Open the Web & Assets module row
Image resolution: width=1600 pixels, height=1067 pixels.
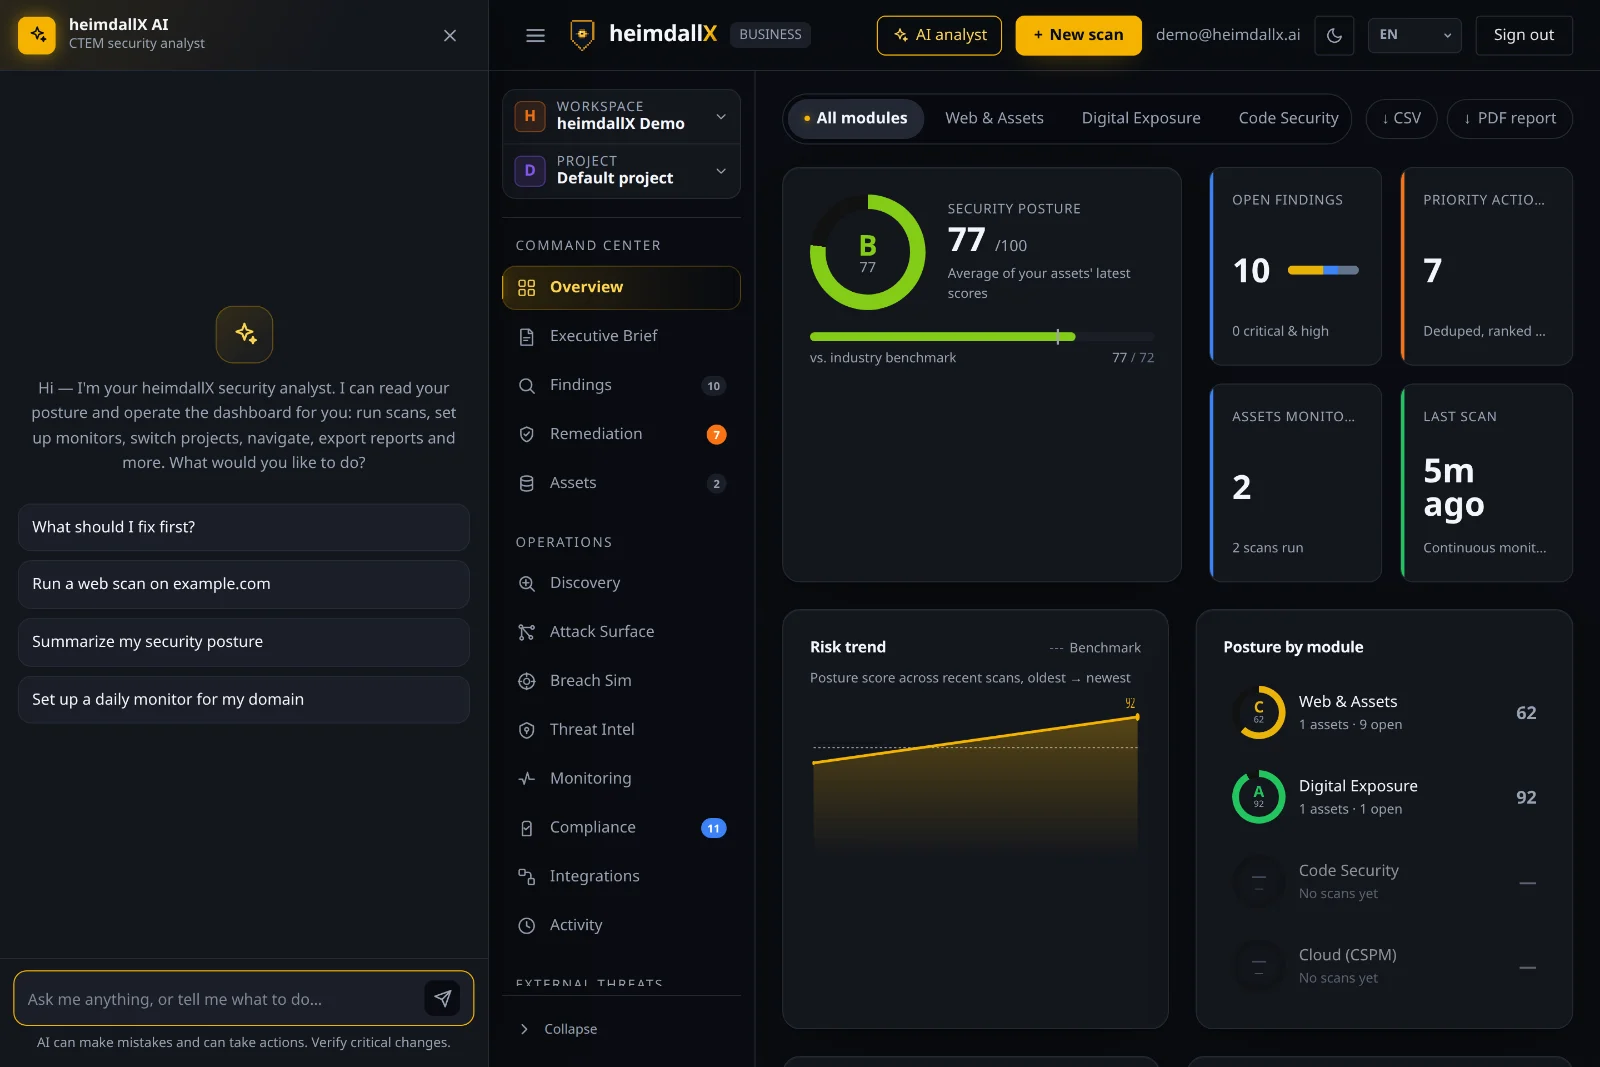(1384, 713)
